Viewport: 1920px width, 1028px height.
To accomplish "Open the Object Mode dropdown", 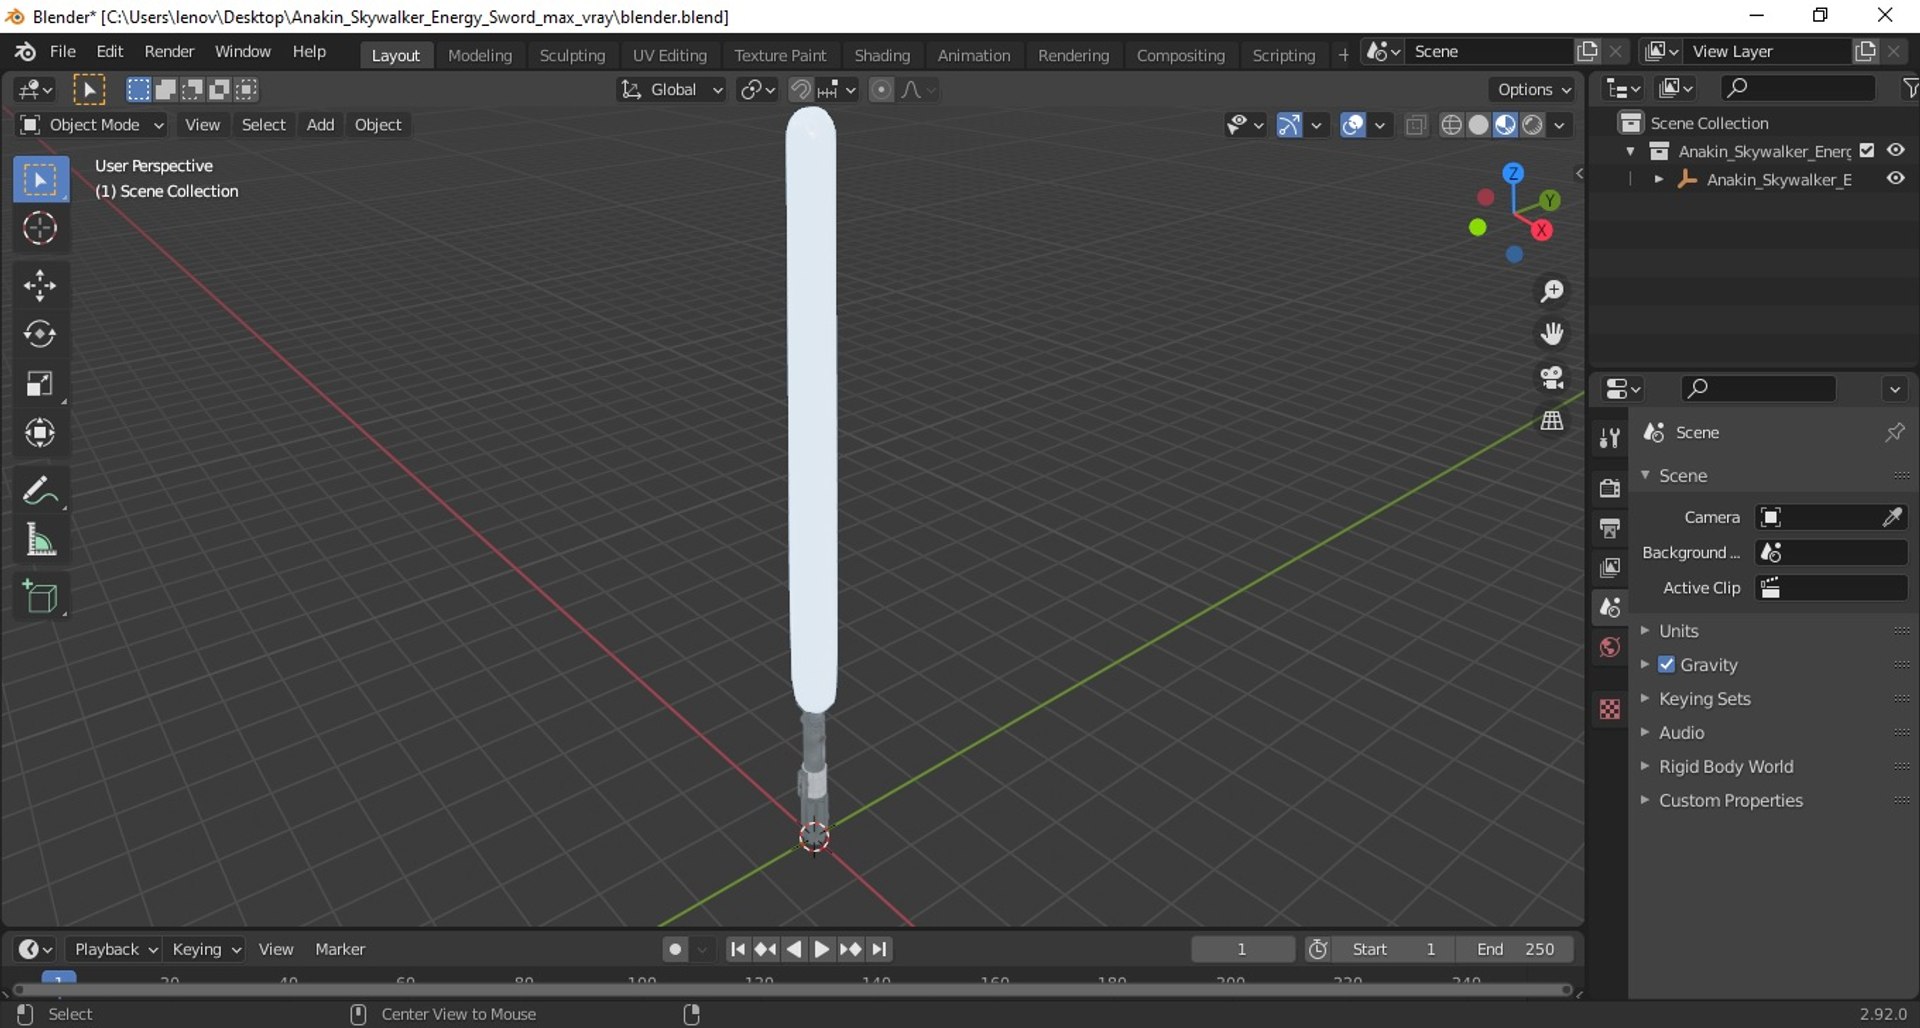I will (x=91, y=125).
